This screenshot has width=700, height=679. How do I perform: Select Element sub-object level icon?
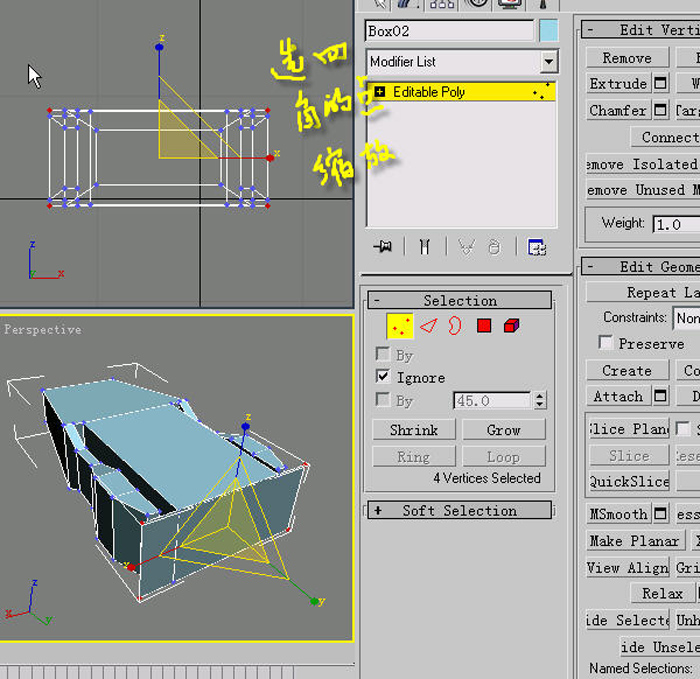tap(512, 326)
